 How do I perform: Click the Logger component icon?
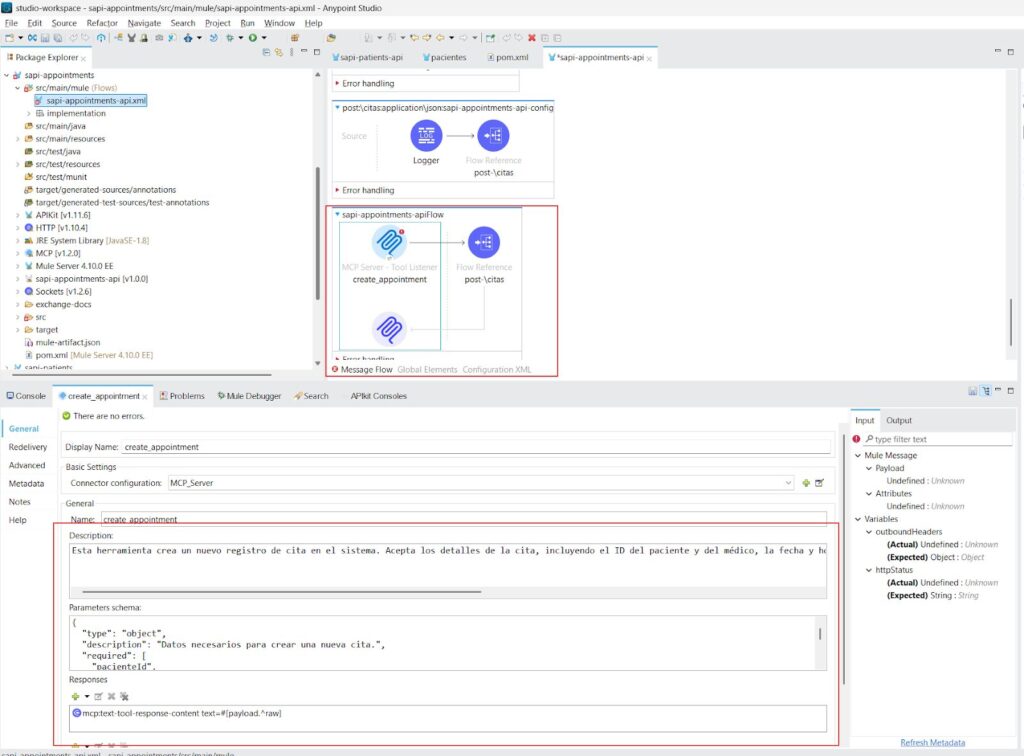[426, 135]
